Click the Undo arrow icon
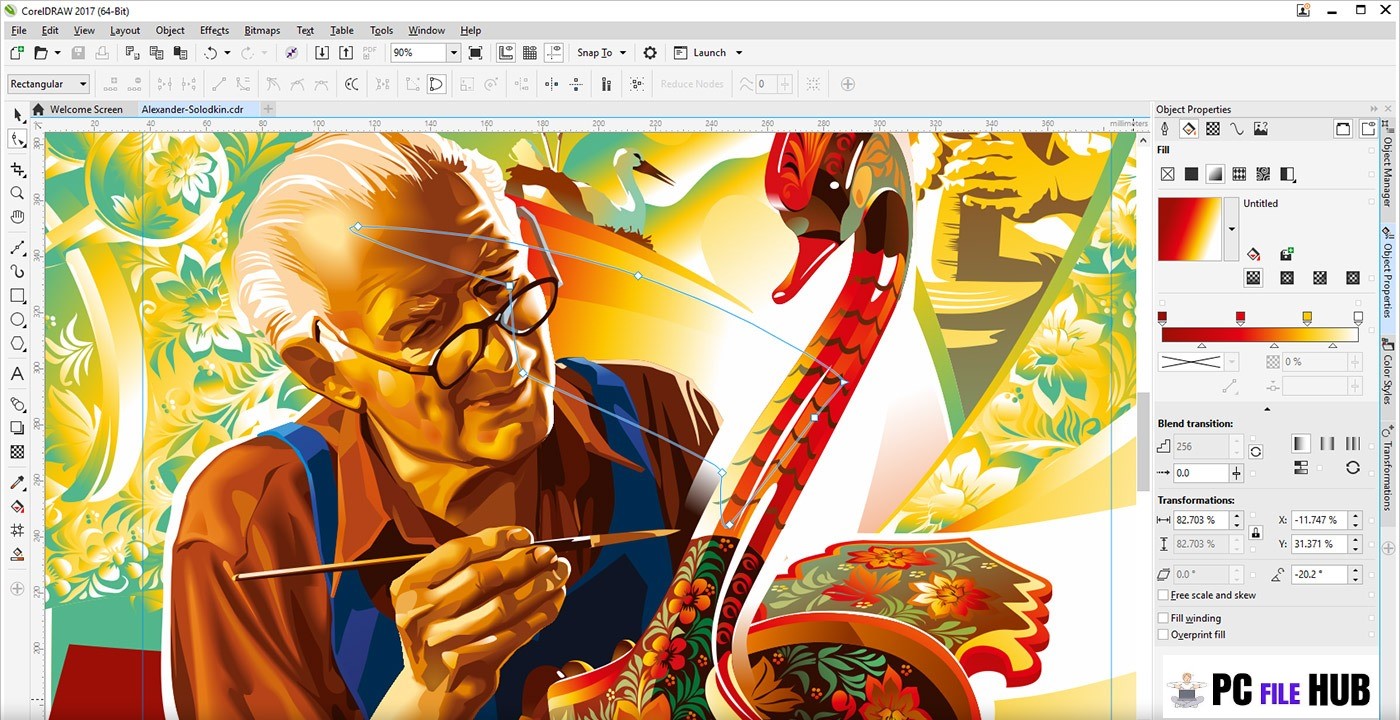This screenshot has height=720, width=1400. (210, 53)
